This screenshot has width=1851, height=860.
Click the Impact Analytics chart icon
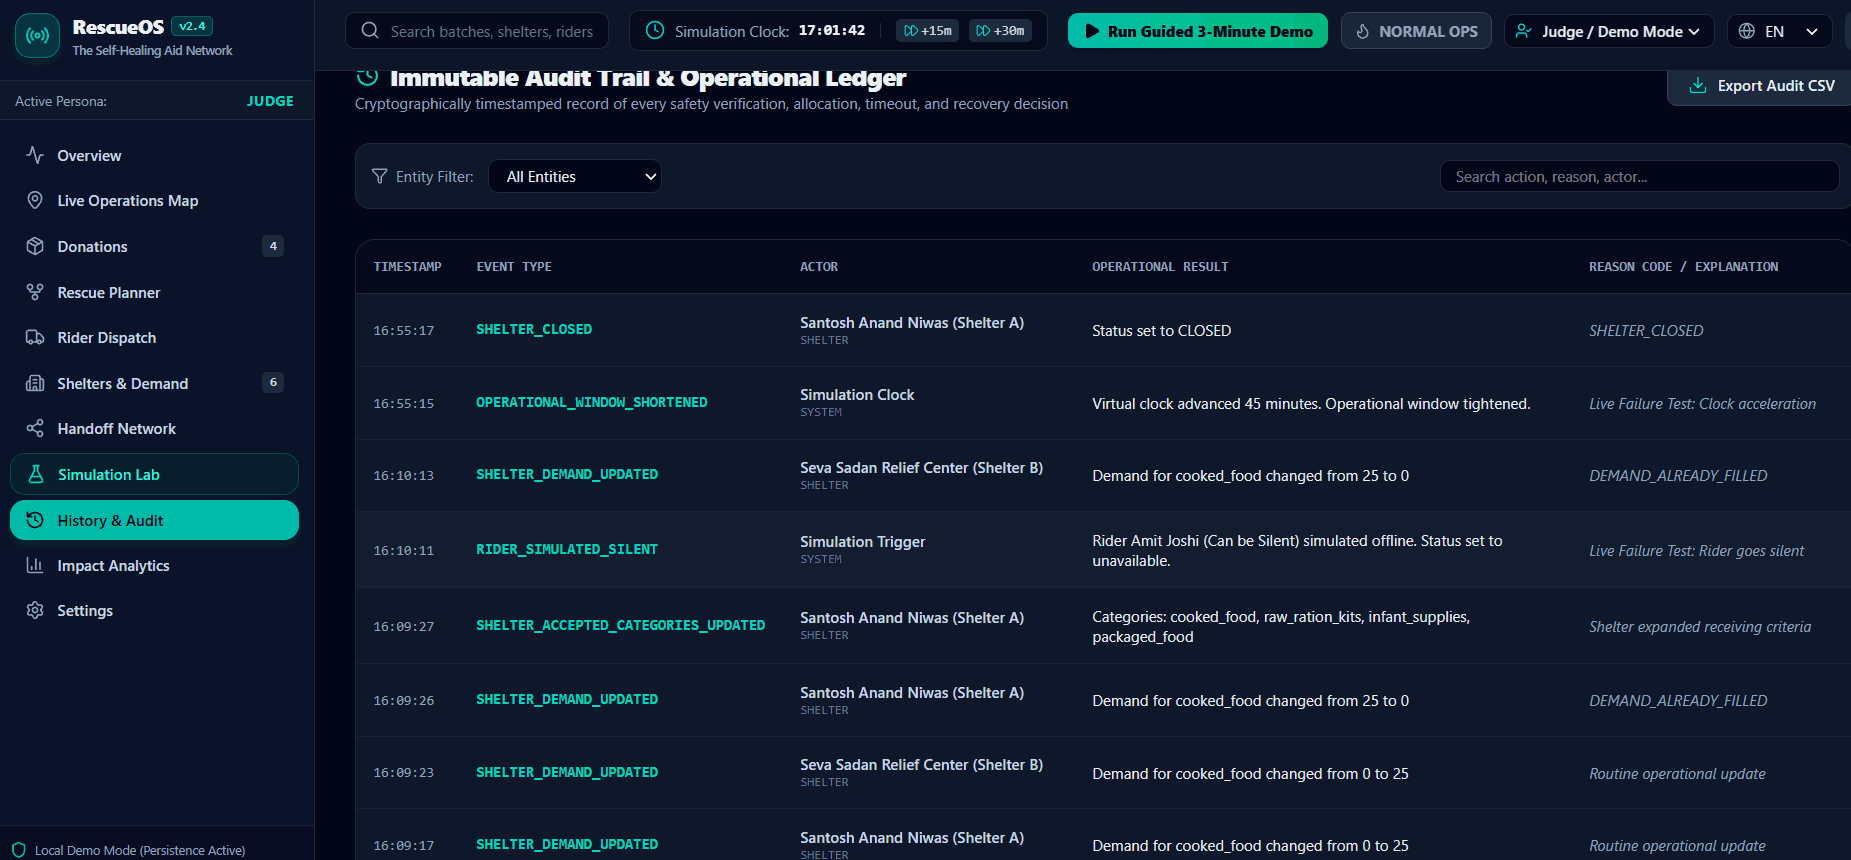[x=35, y=565]
